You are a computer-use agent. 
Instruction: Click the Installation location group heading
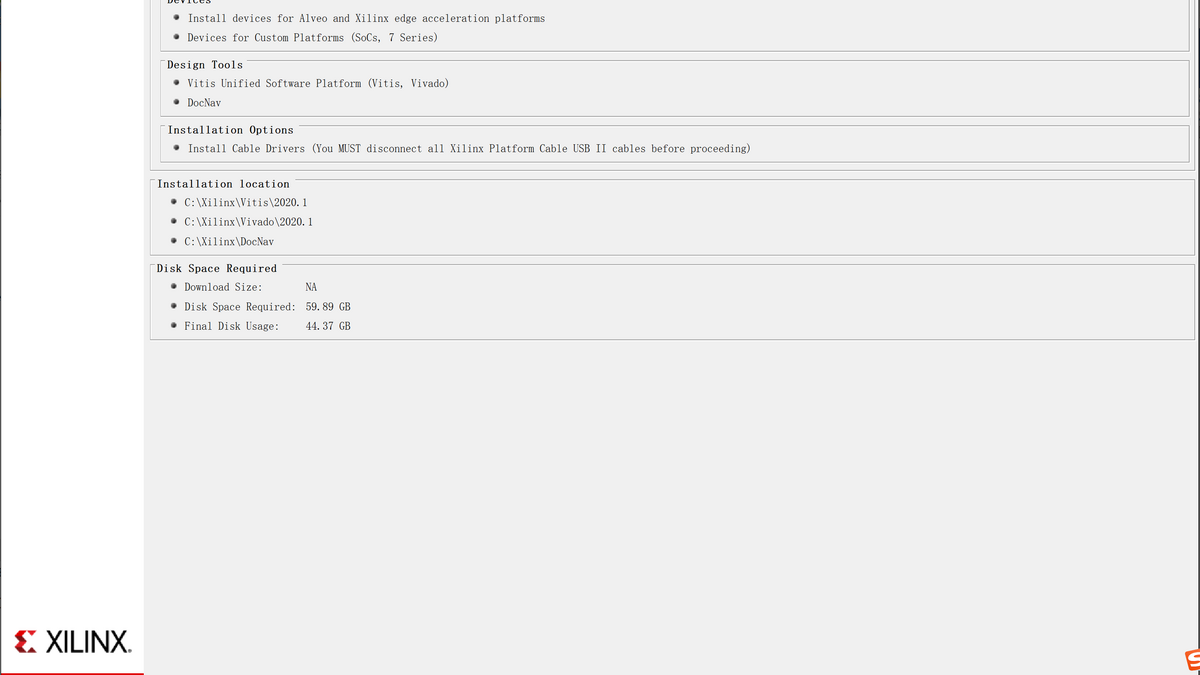224,184
